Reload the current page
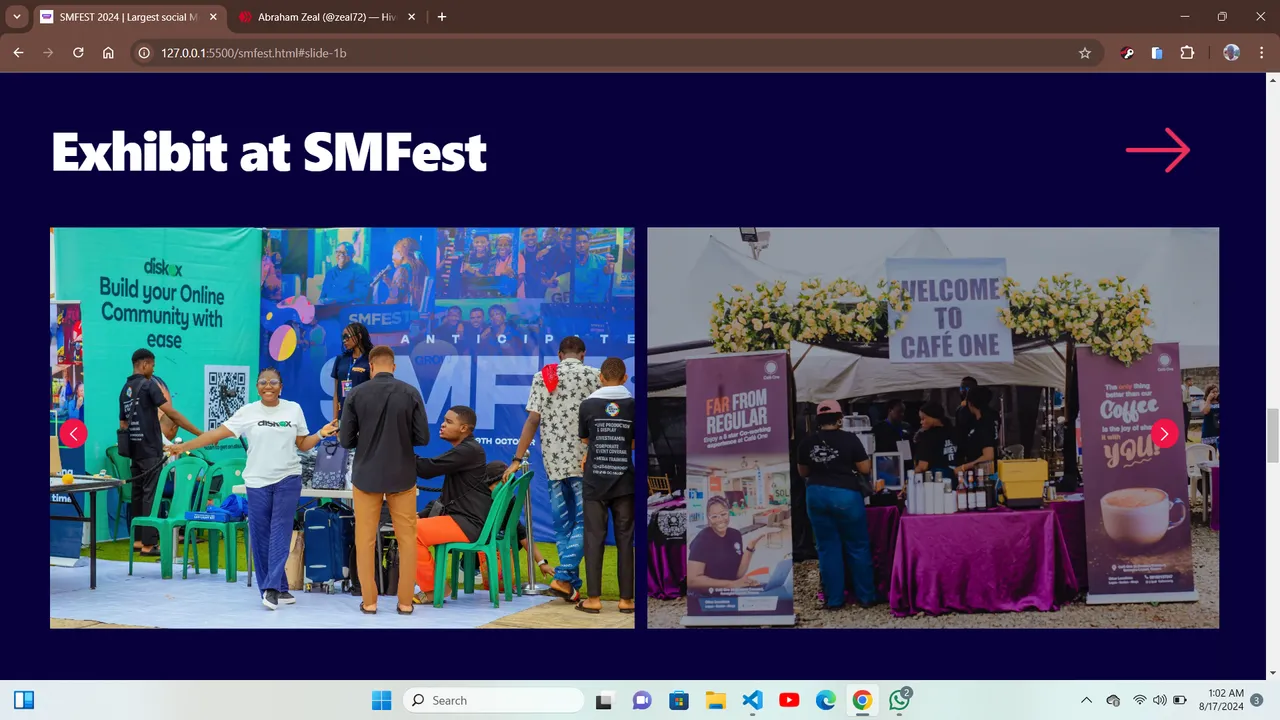1280x720 pixels. coord(78,53)
